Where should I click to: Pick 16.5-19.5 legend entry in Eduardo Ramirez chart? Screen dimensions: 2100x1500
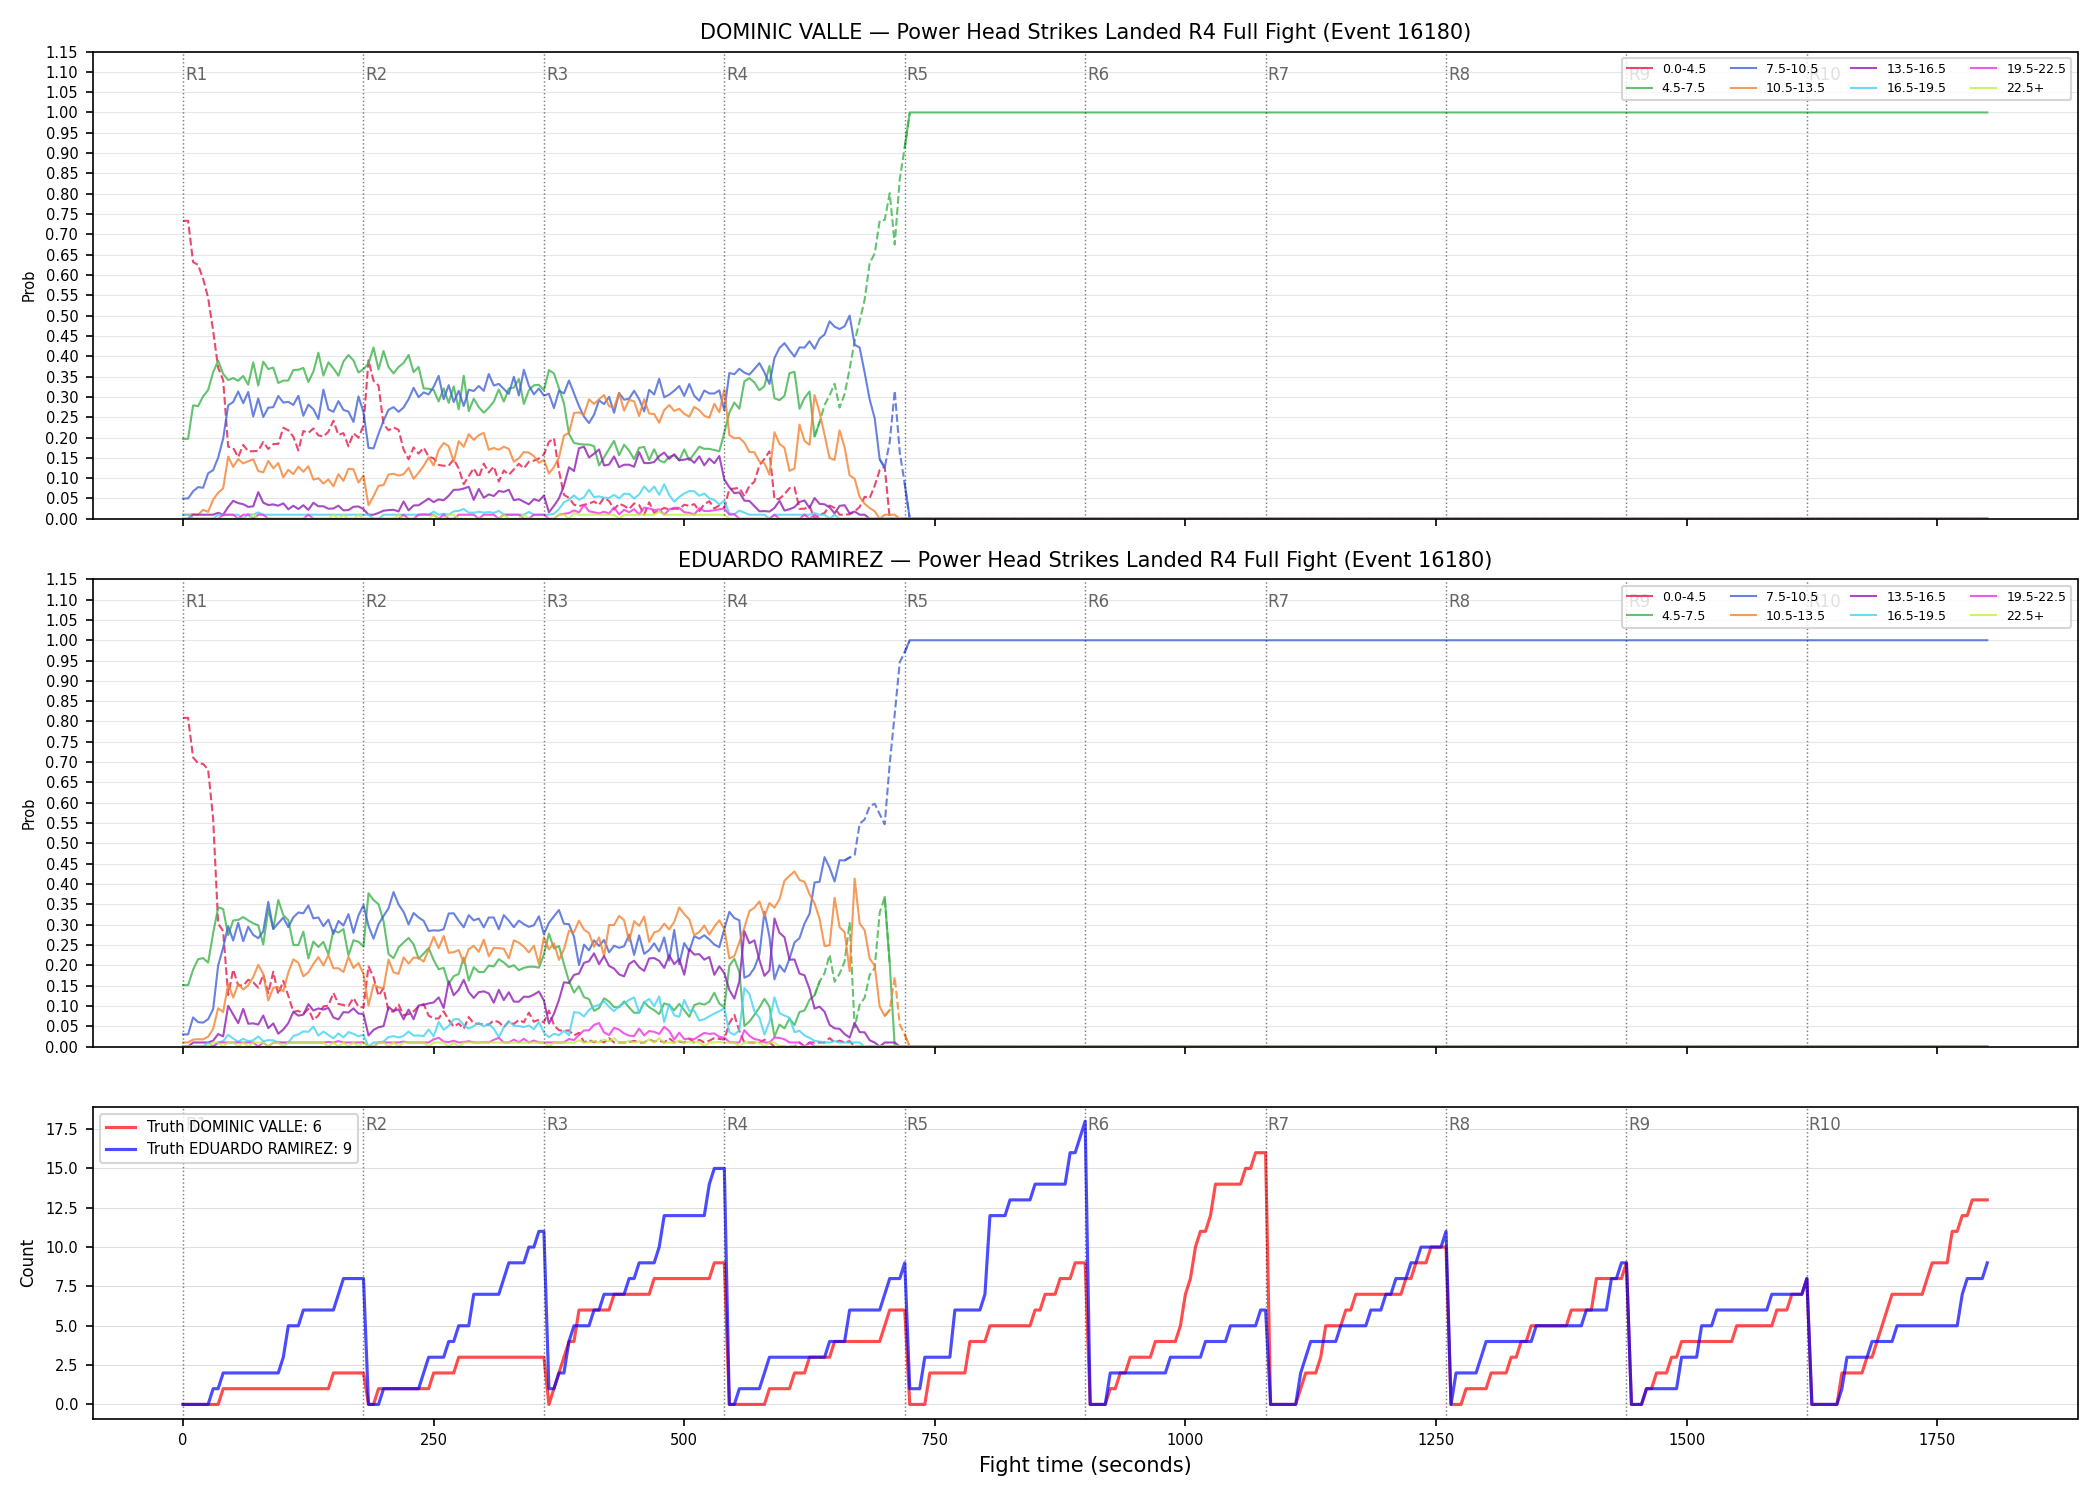1898,616
